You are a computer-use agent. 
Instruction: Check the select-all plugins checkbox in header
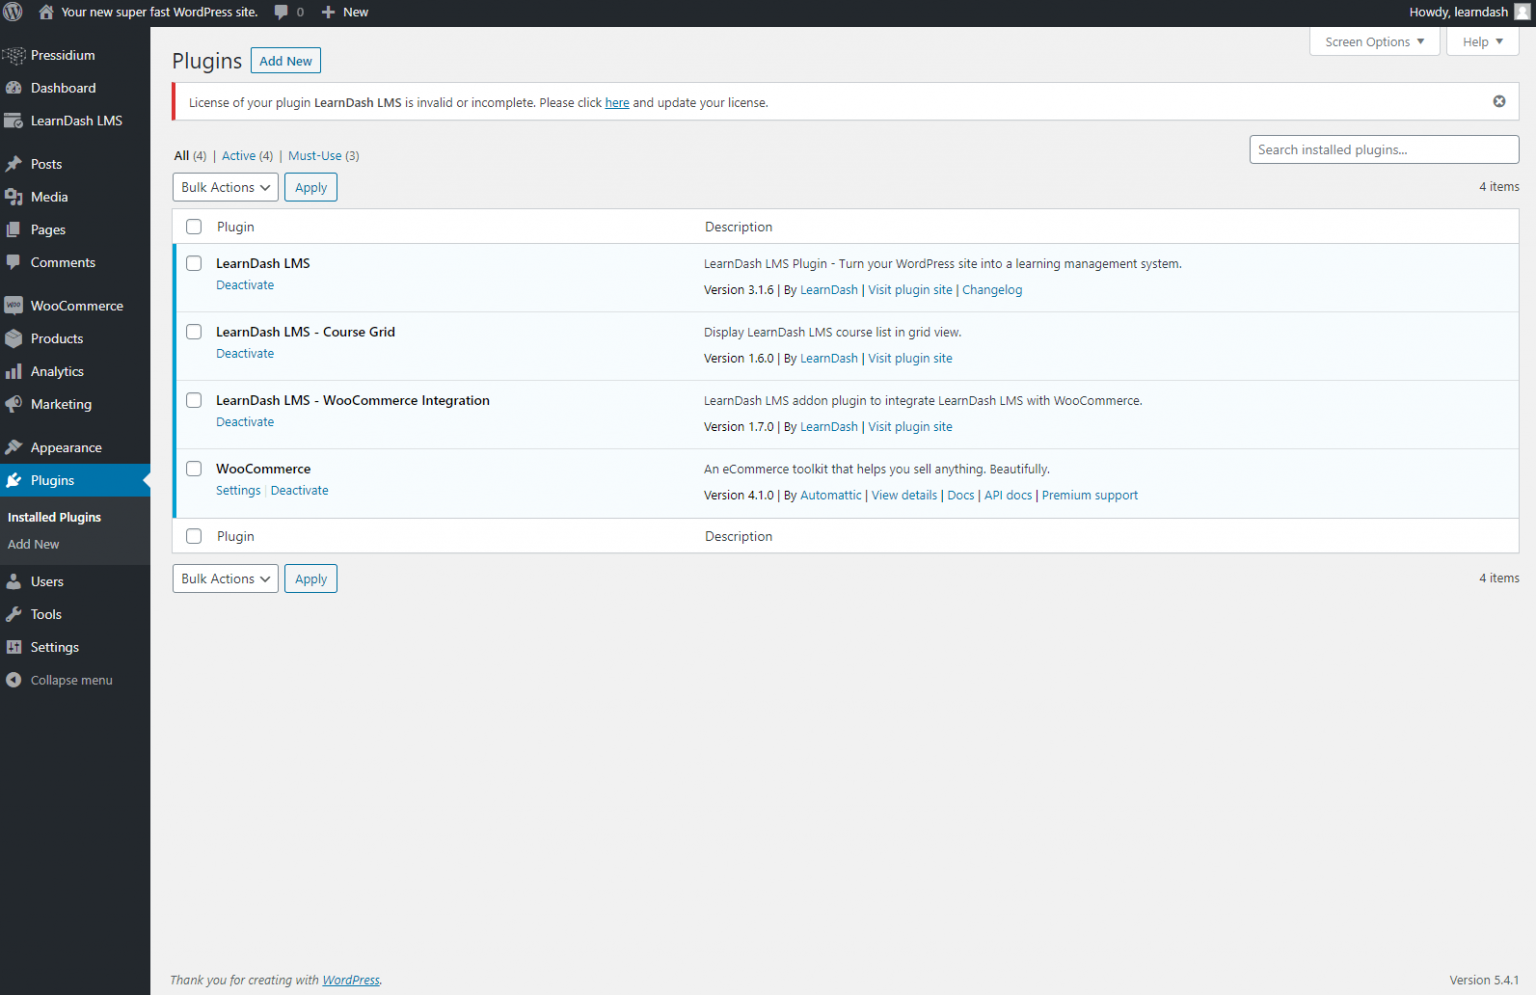point(193,226)
